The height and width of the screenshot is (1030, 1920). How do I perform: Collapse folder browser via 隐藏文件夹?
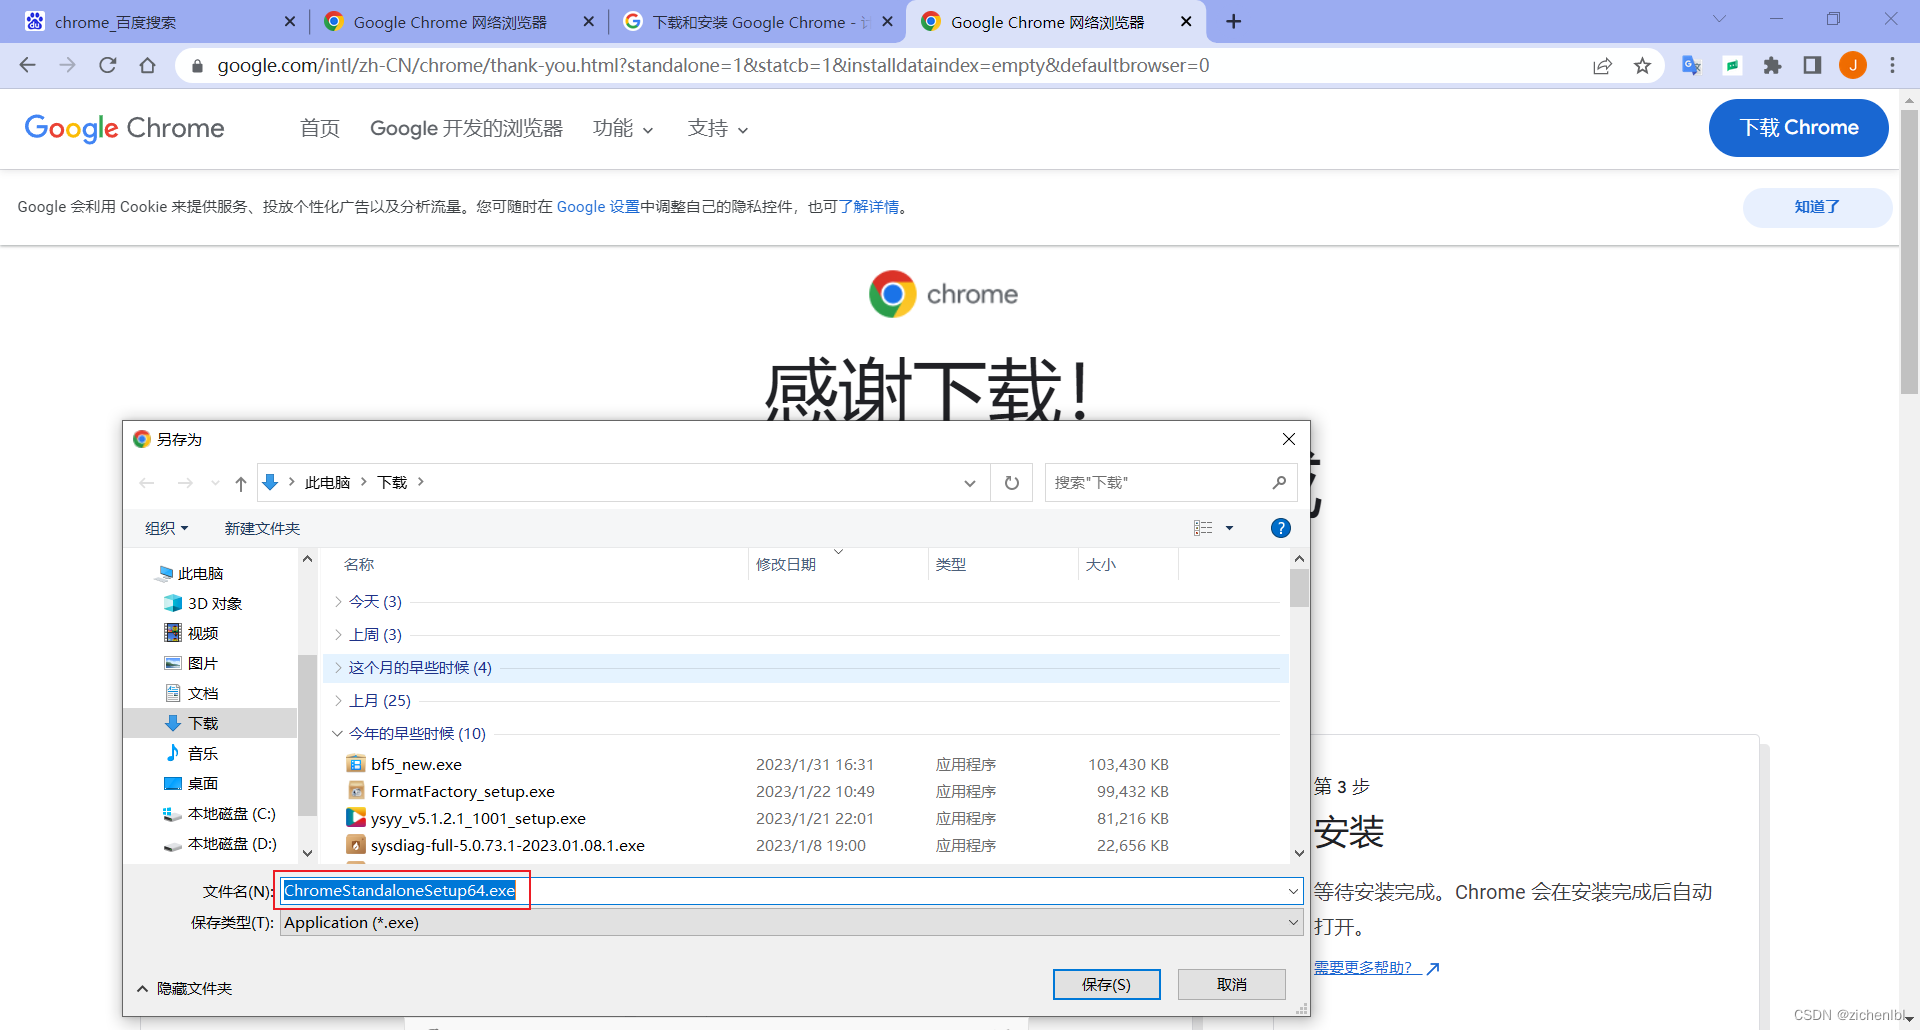click(x=185, y=989)
